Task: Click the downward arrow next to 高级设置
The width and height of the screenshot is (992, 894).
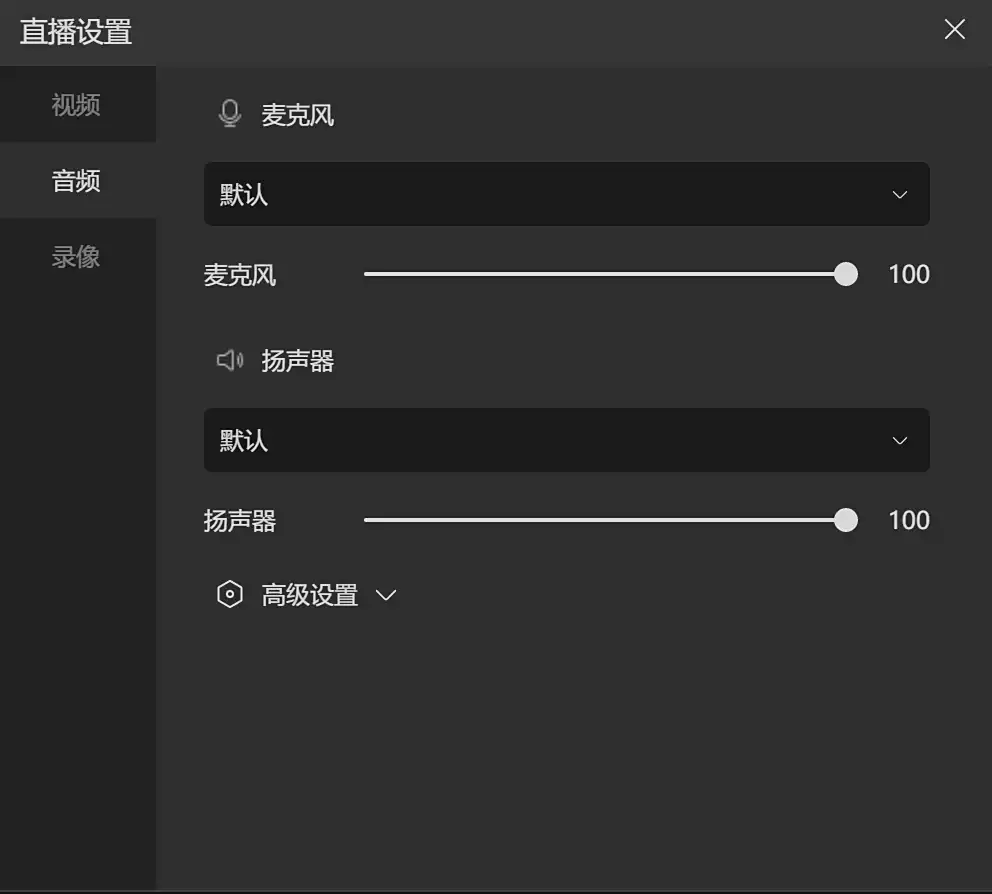Action: tap(388, 594)
